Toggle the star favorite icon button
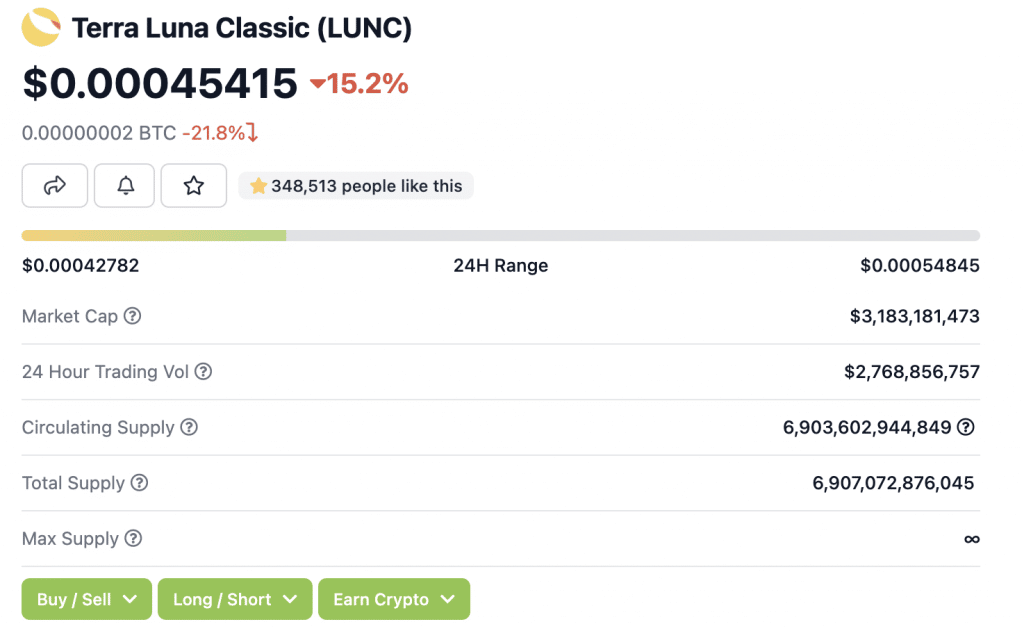 pos(194,186)
